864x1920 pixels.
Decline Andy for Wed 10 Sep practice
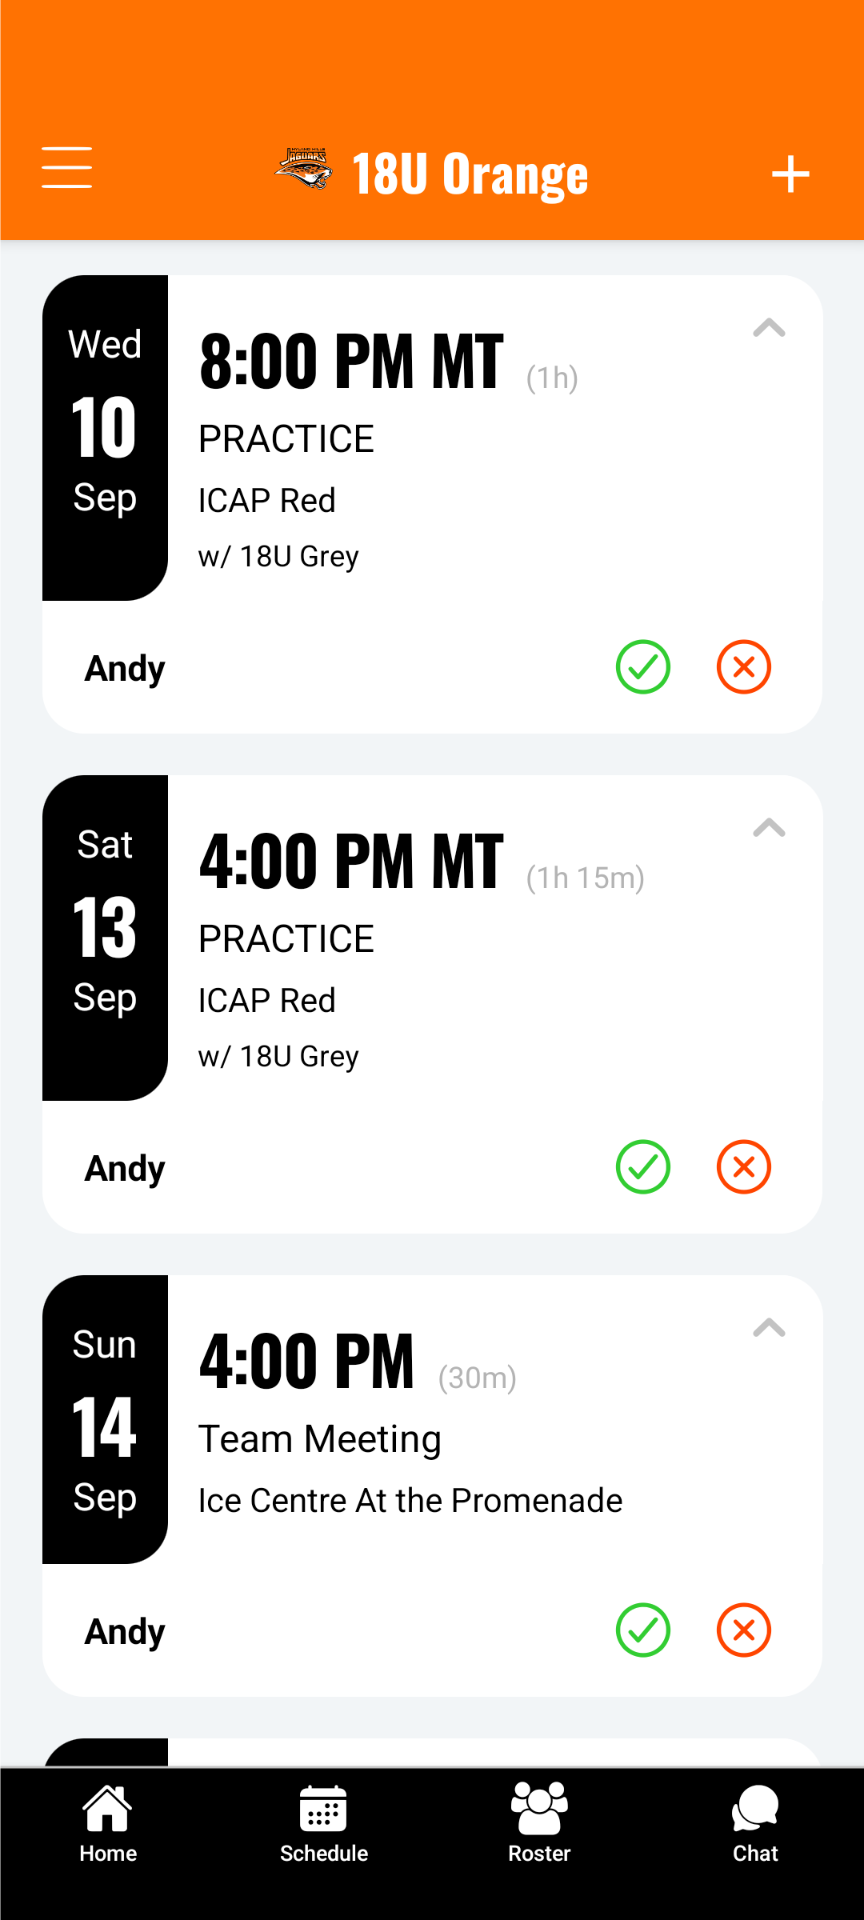coord(744,667)
